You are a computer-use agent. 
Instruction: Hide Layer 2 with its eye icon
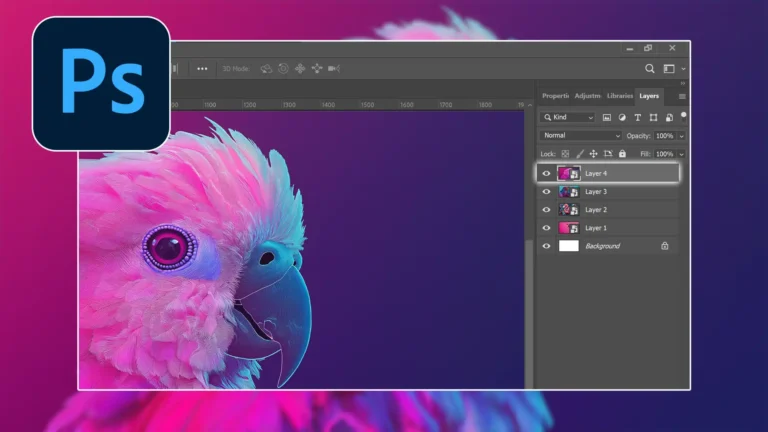[546, 210]
